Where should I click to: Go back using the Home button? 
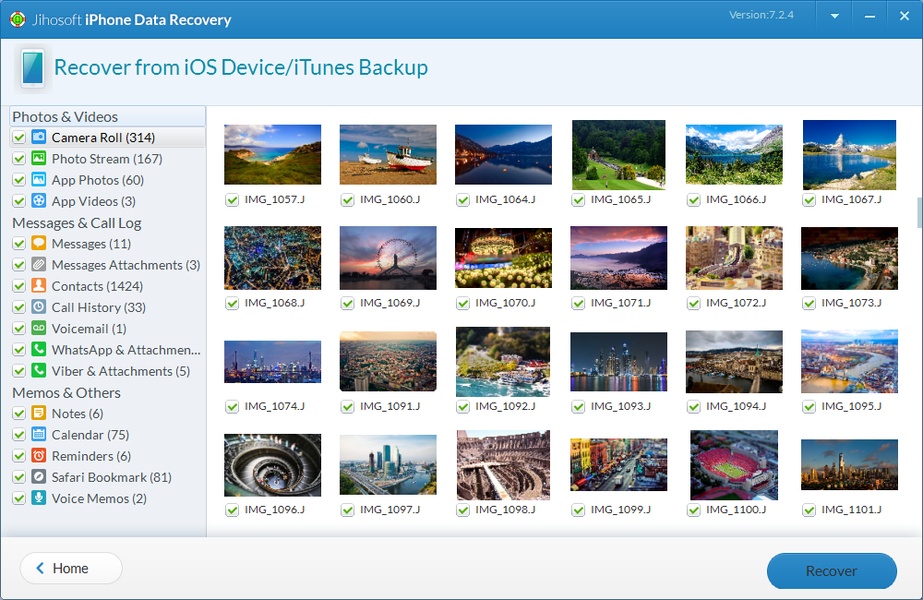tap(71, 568)
